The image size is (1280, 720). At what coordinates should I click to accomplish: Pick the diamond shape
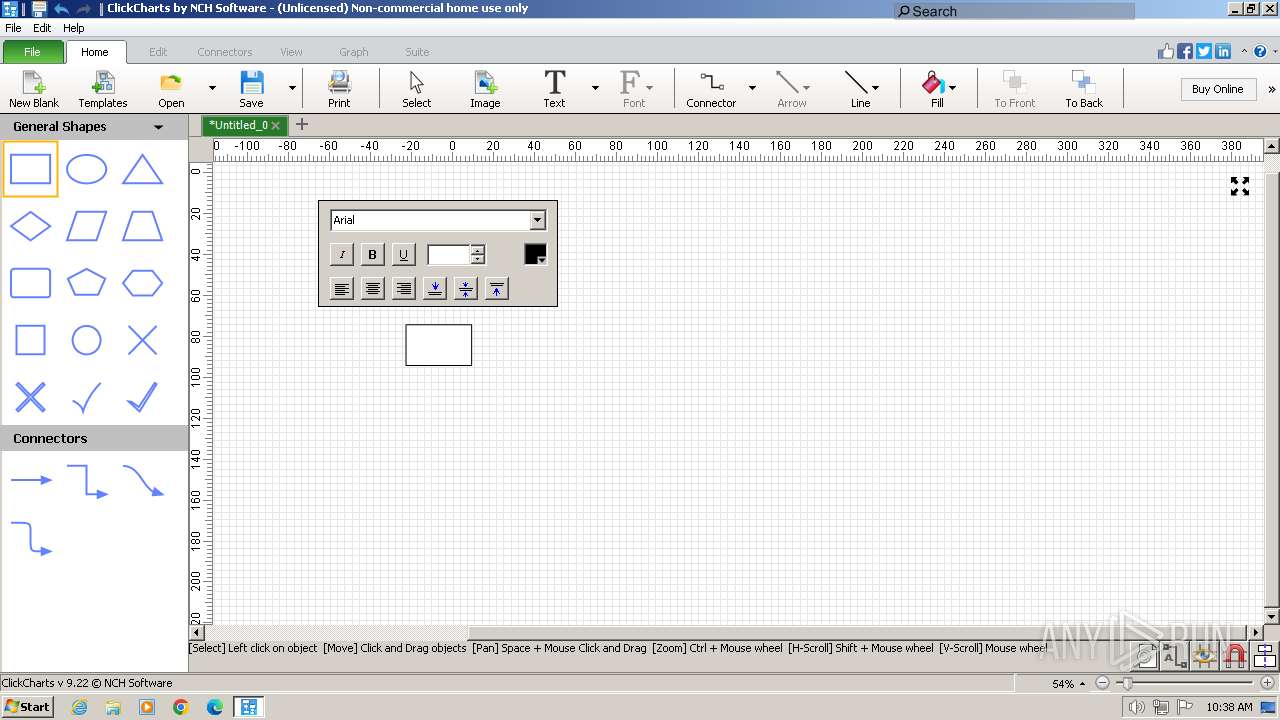click(30, 226)
